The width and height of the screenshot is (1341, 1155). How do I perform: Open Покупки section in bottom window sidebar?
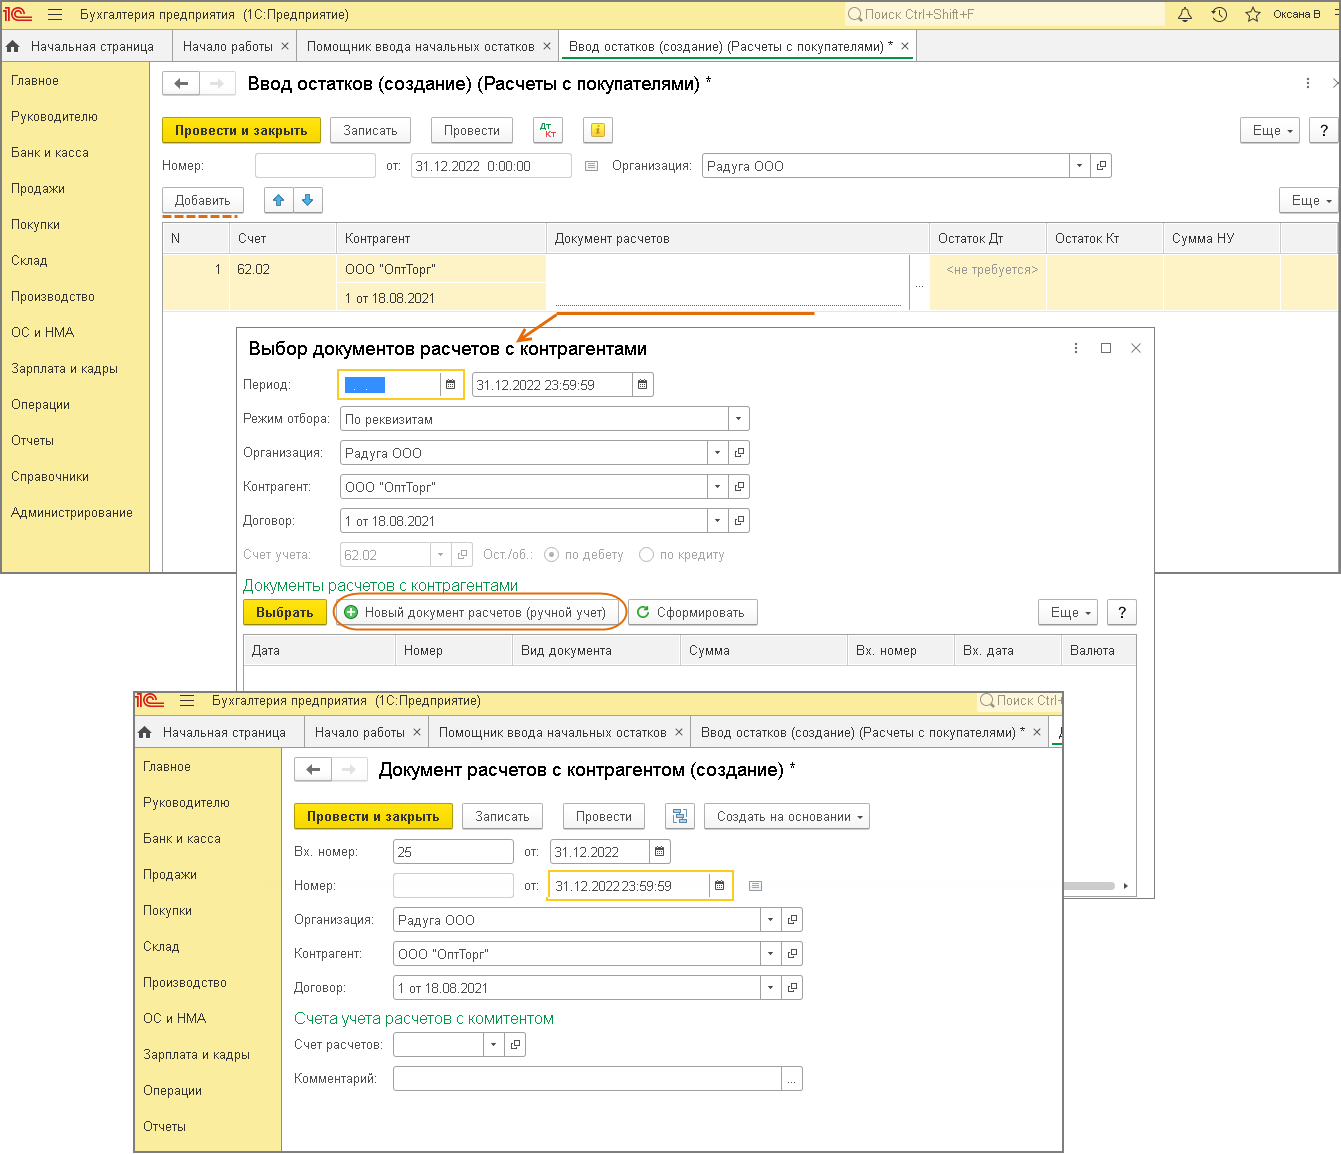coord(167,911)
